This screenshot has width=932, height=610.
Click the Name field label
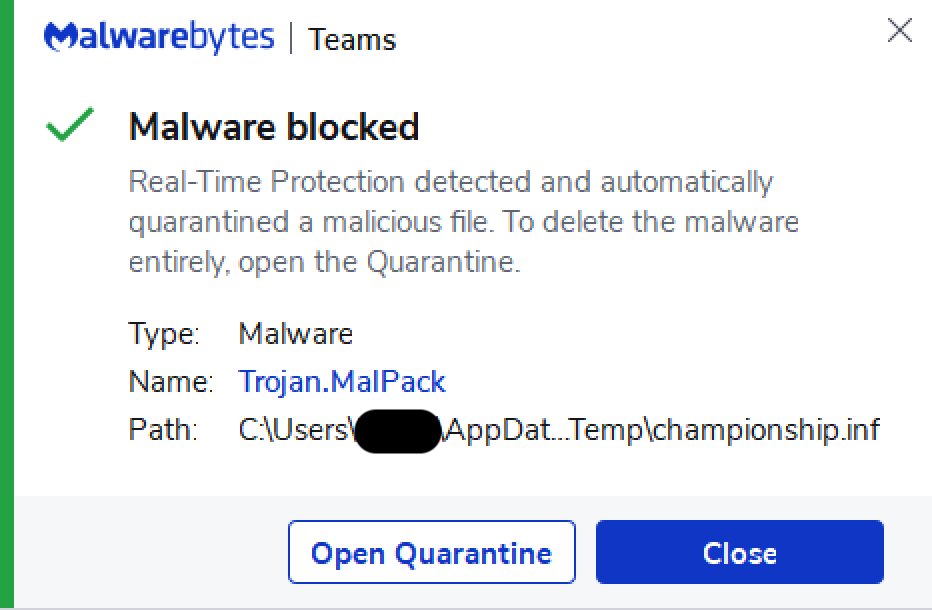click(170, 381)
